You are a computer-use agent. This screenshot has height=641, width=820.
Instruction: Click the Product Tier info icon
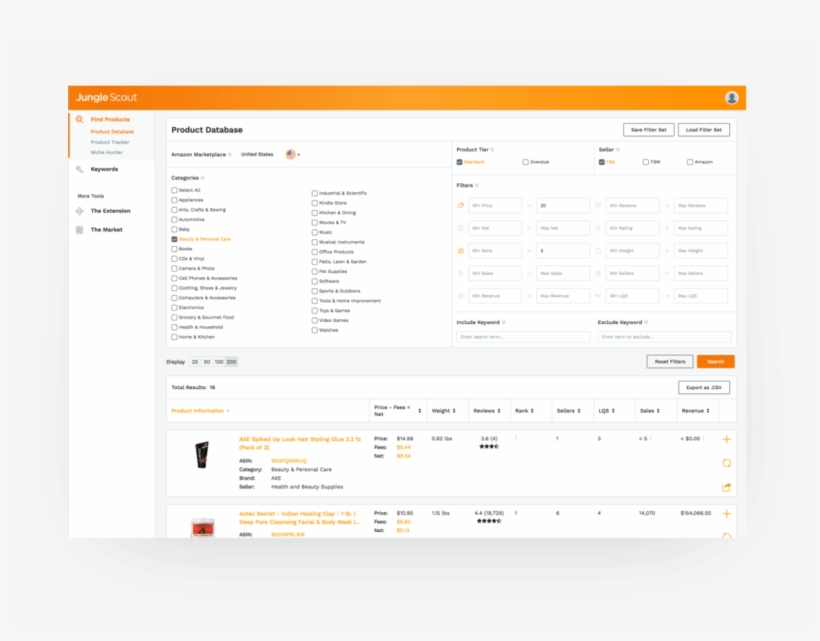click(x=493, y=150)
